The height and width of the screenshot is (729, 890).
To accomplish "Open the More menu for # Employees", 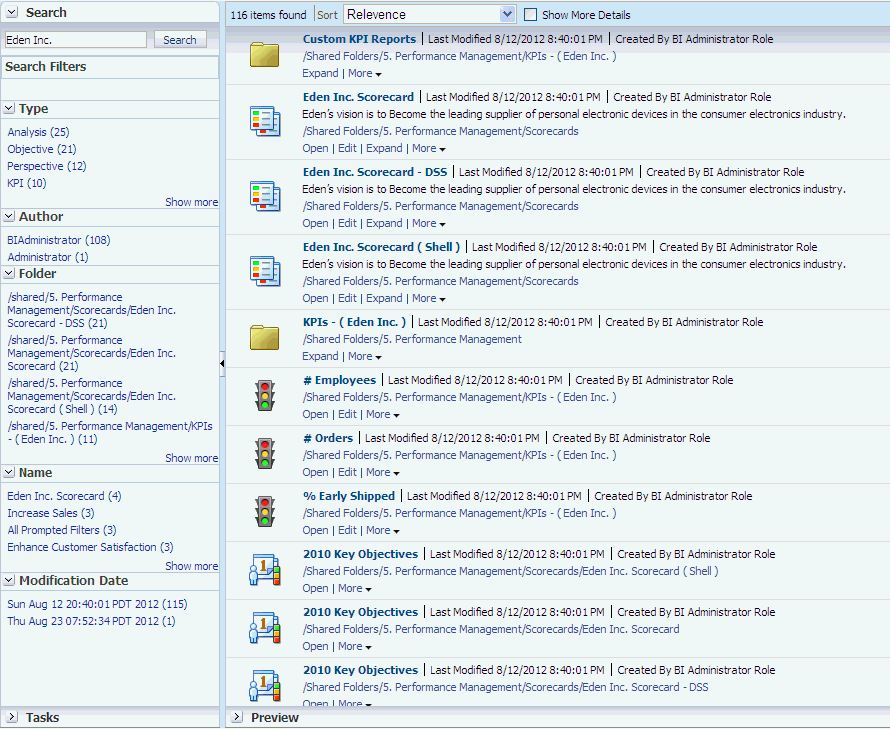I will [382, 414].
